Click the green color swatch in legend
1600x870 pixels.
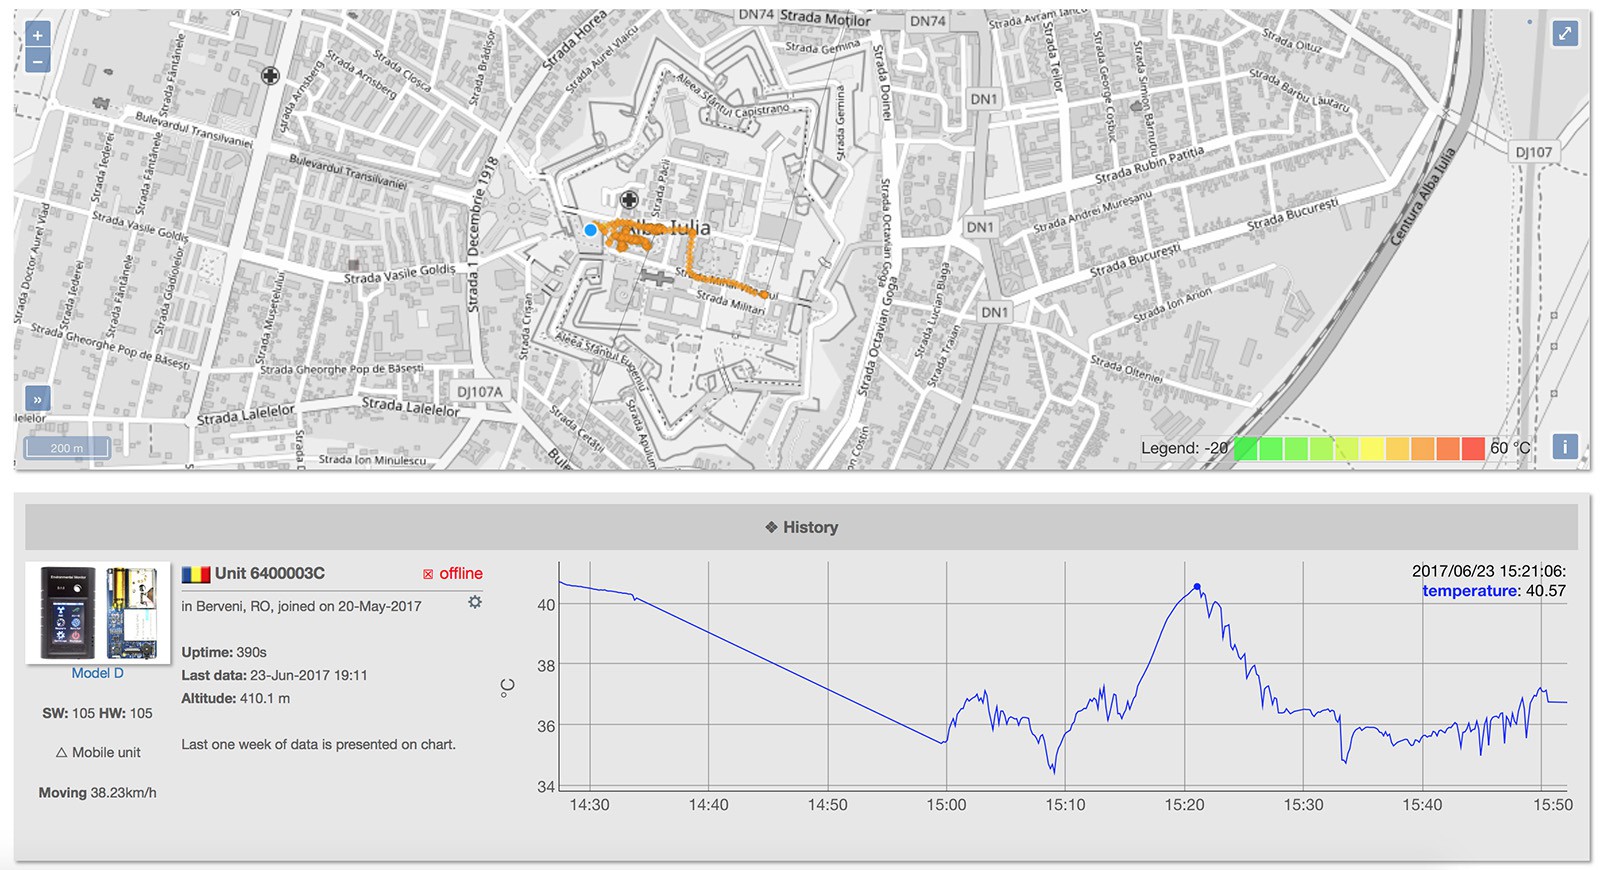click(x=1246, y=448)
